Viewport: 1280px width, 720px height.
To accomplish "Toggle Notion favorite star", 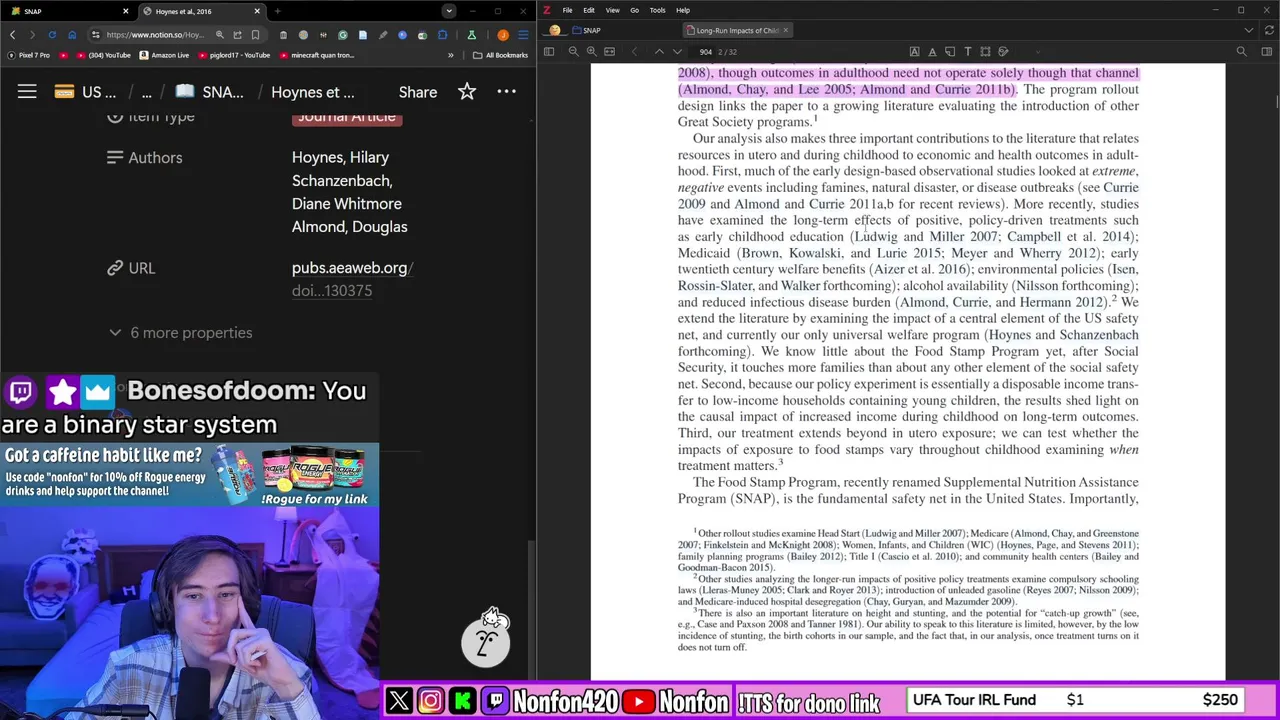I will (467, 92).
